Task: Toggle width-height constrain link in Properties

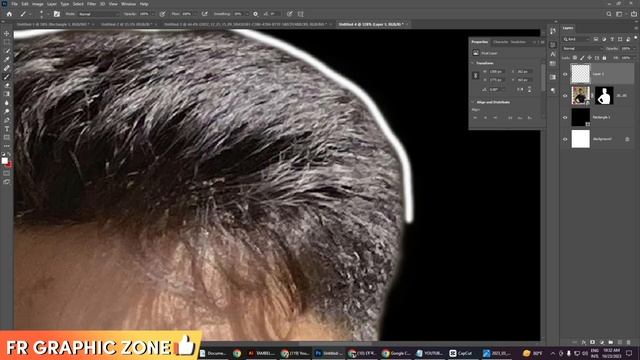Action: point(476,76)
